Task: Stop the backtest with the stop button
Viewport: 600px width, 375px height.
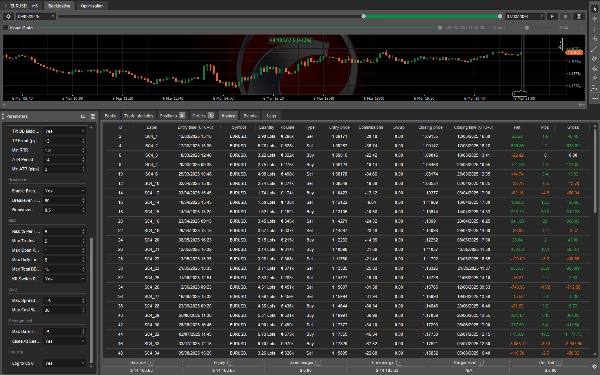Action: 566,16
